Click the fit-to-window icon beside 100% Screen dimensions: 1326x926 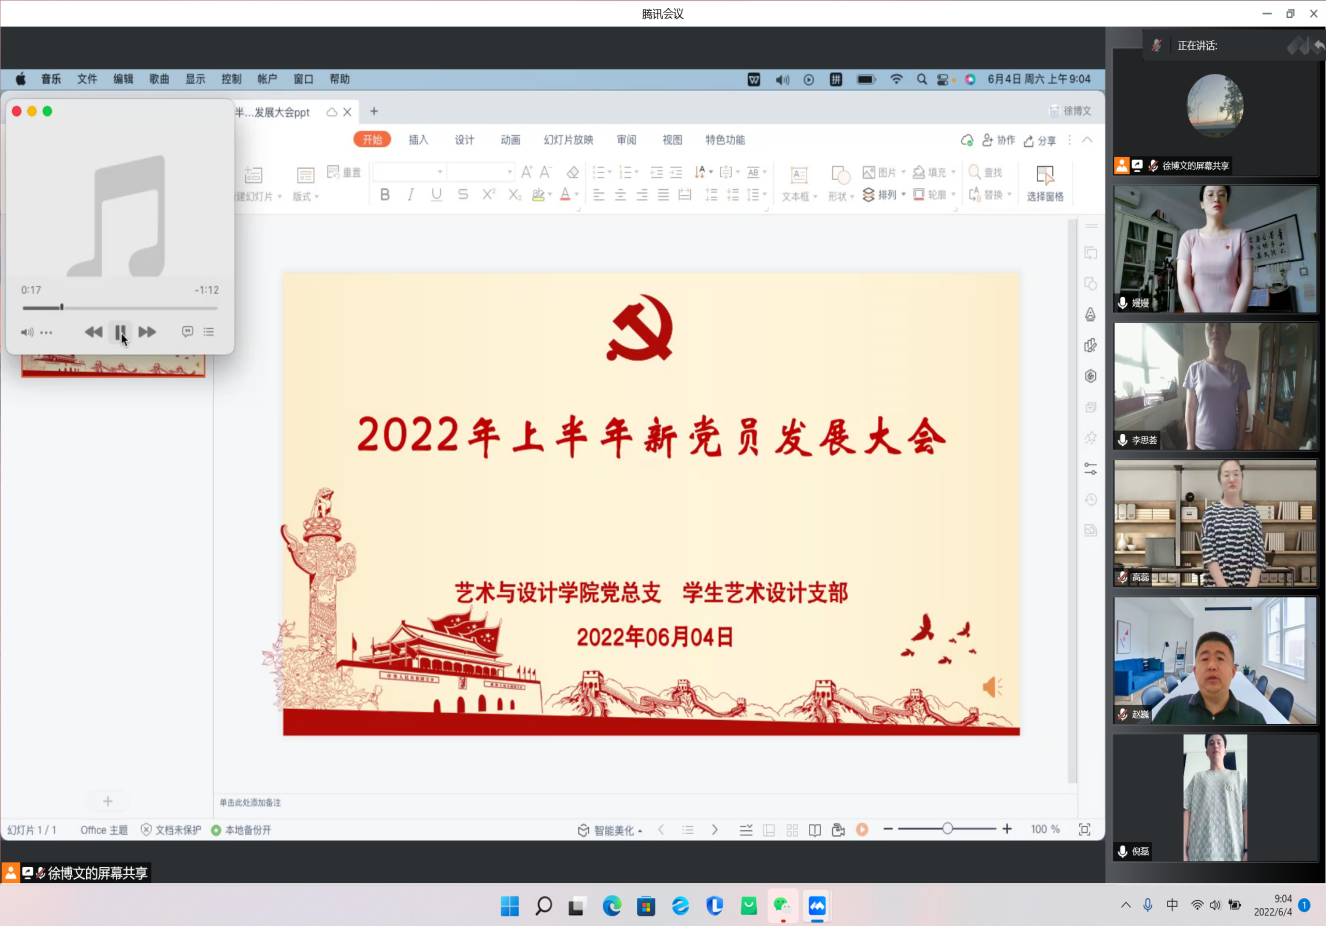point(1084,830)
